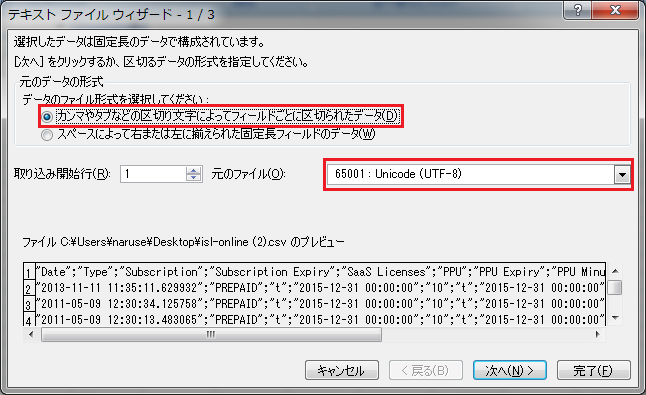The width and height of the screenshot is (646, 395).
Task: Click the 次へ(N) > button
Action: pos(510,370)
